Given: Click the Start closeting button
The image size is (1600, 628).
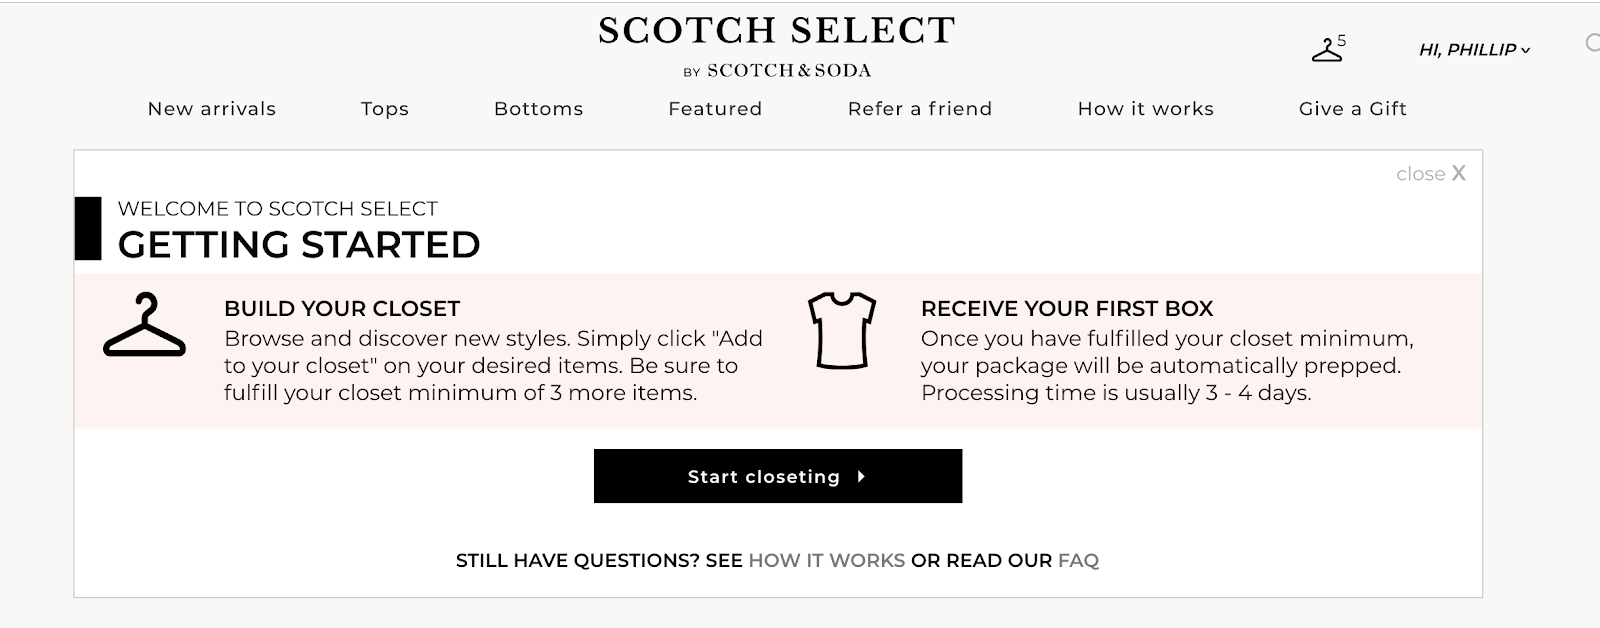Looking at the screenshot, I should (778, 476).
